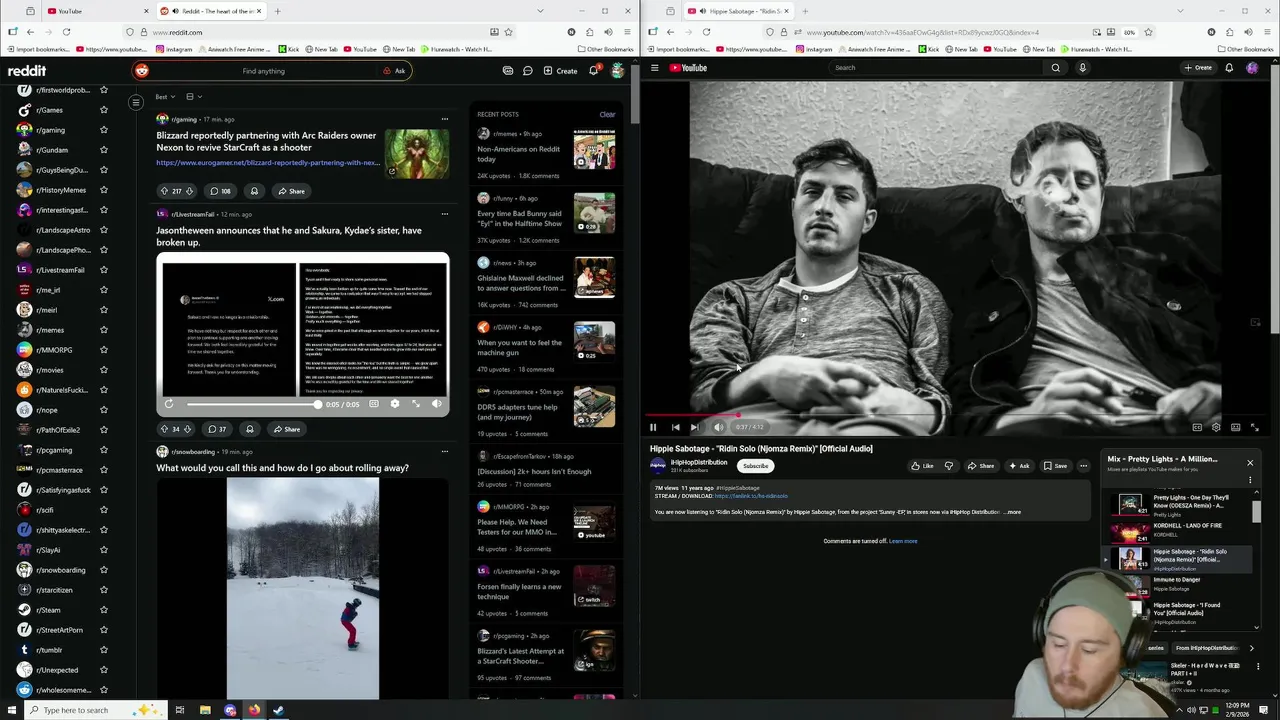Viewport: 1280px width, 720px height.
Task: Enter fullscreen on the YouTube player
Action: coord(1254,427)
